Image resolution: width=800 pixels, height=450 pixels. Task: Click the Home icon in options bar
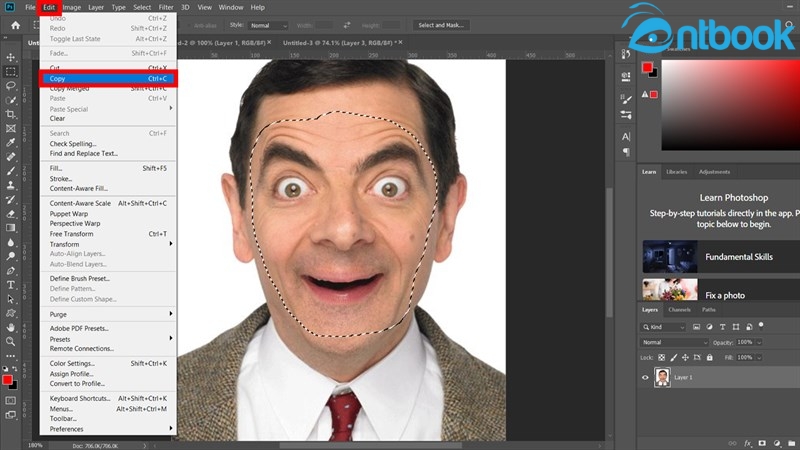[15, 25]
